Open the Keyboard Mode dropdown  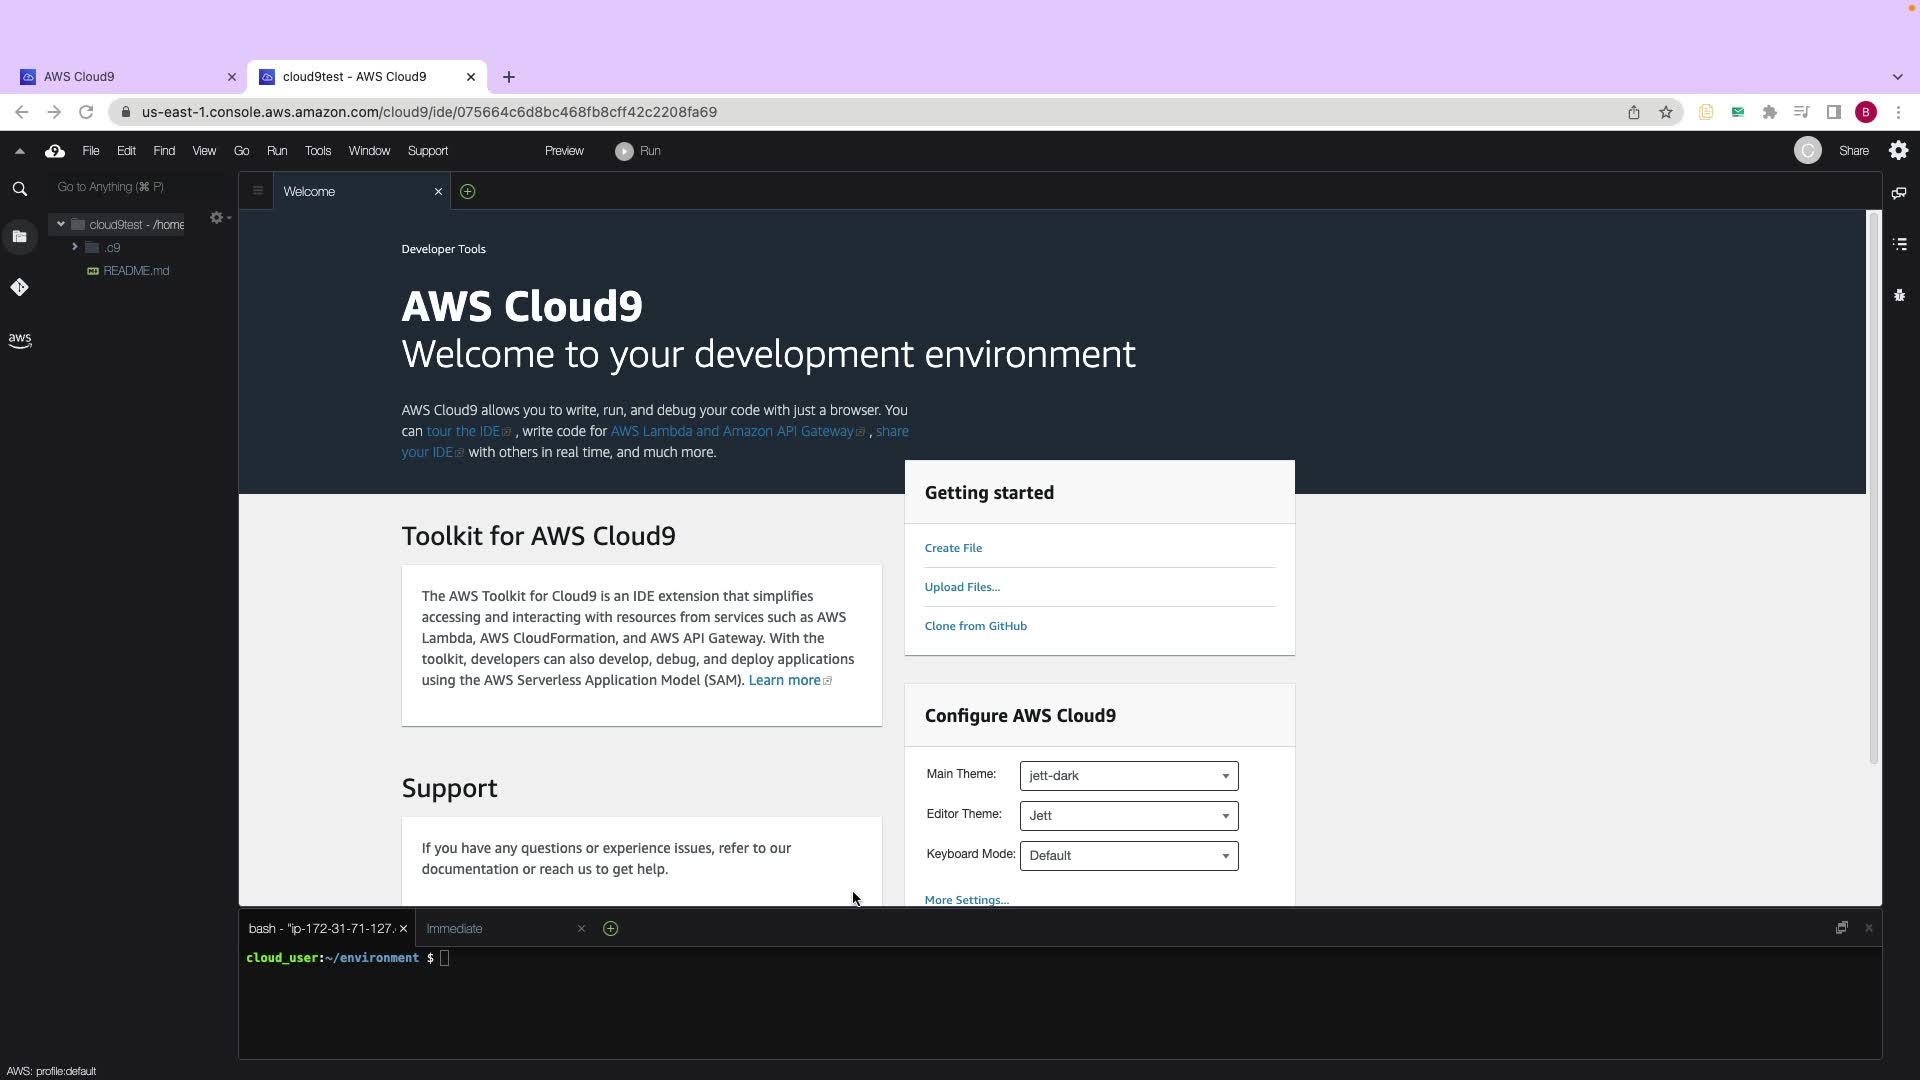pyautogui.click(x=1128, y=856)
